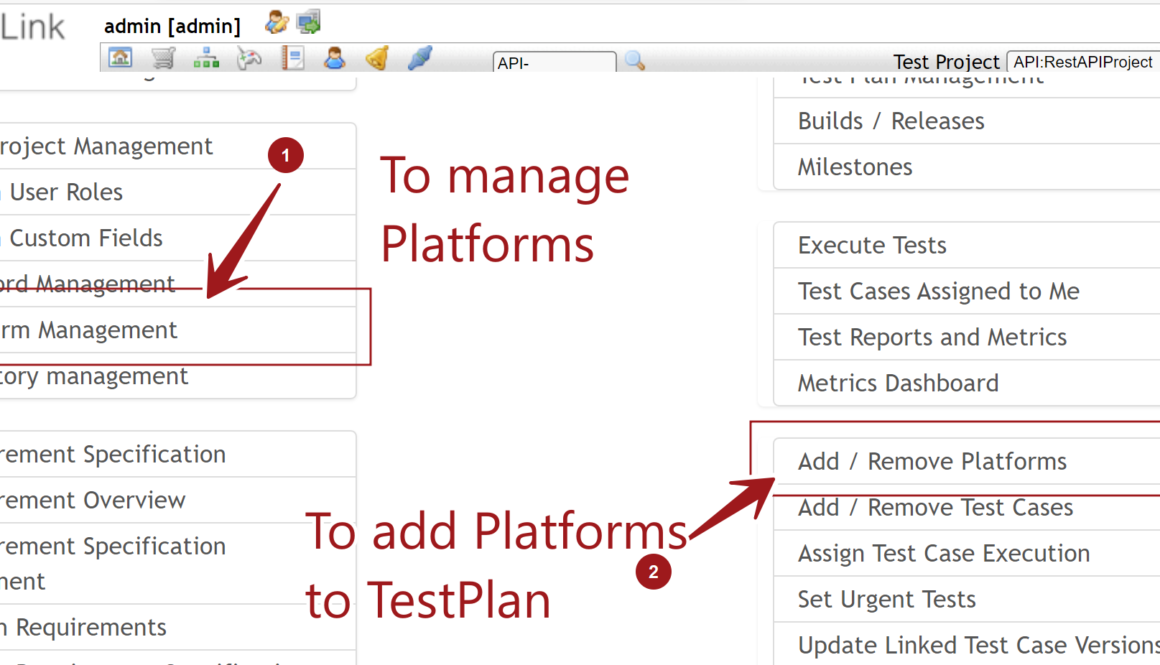Open Assign Test Case Execution
Image resolution: width=1160 pixels, height=665 pixels.
[943, 553]
